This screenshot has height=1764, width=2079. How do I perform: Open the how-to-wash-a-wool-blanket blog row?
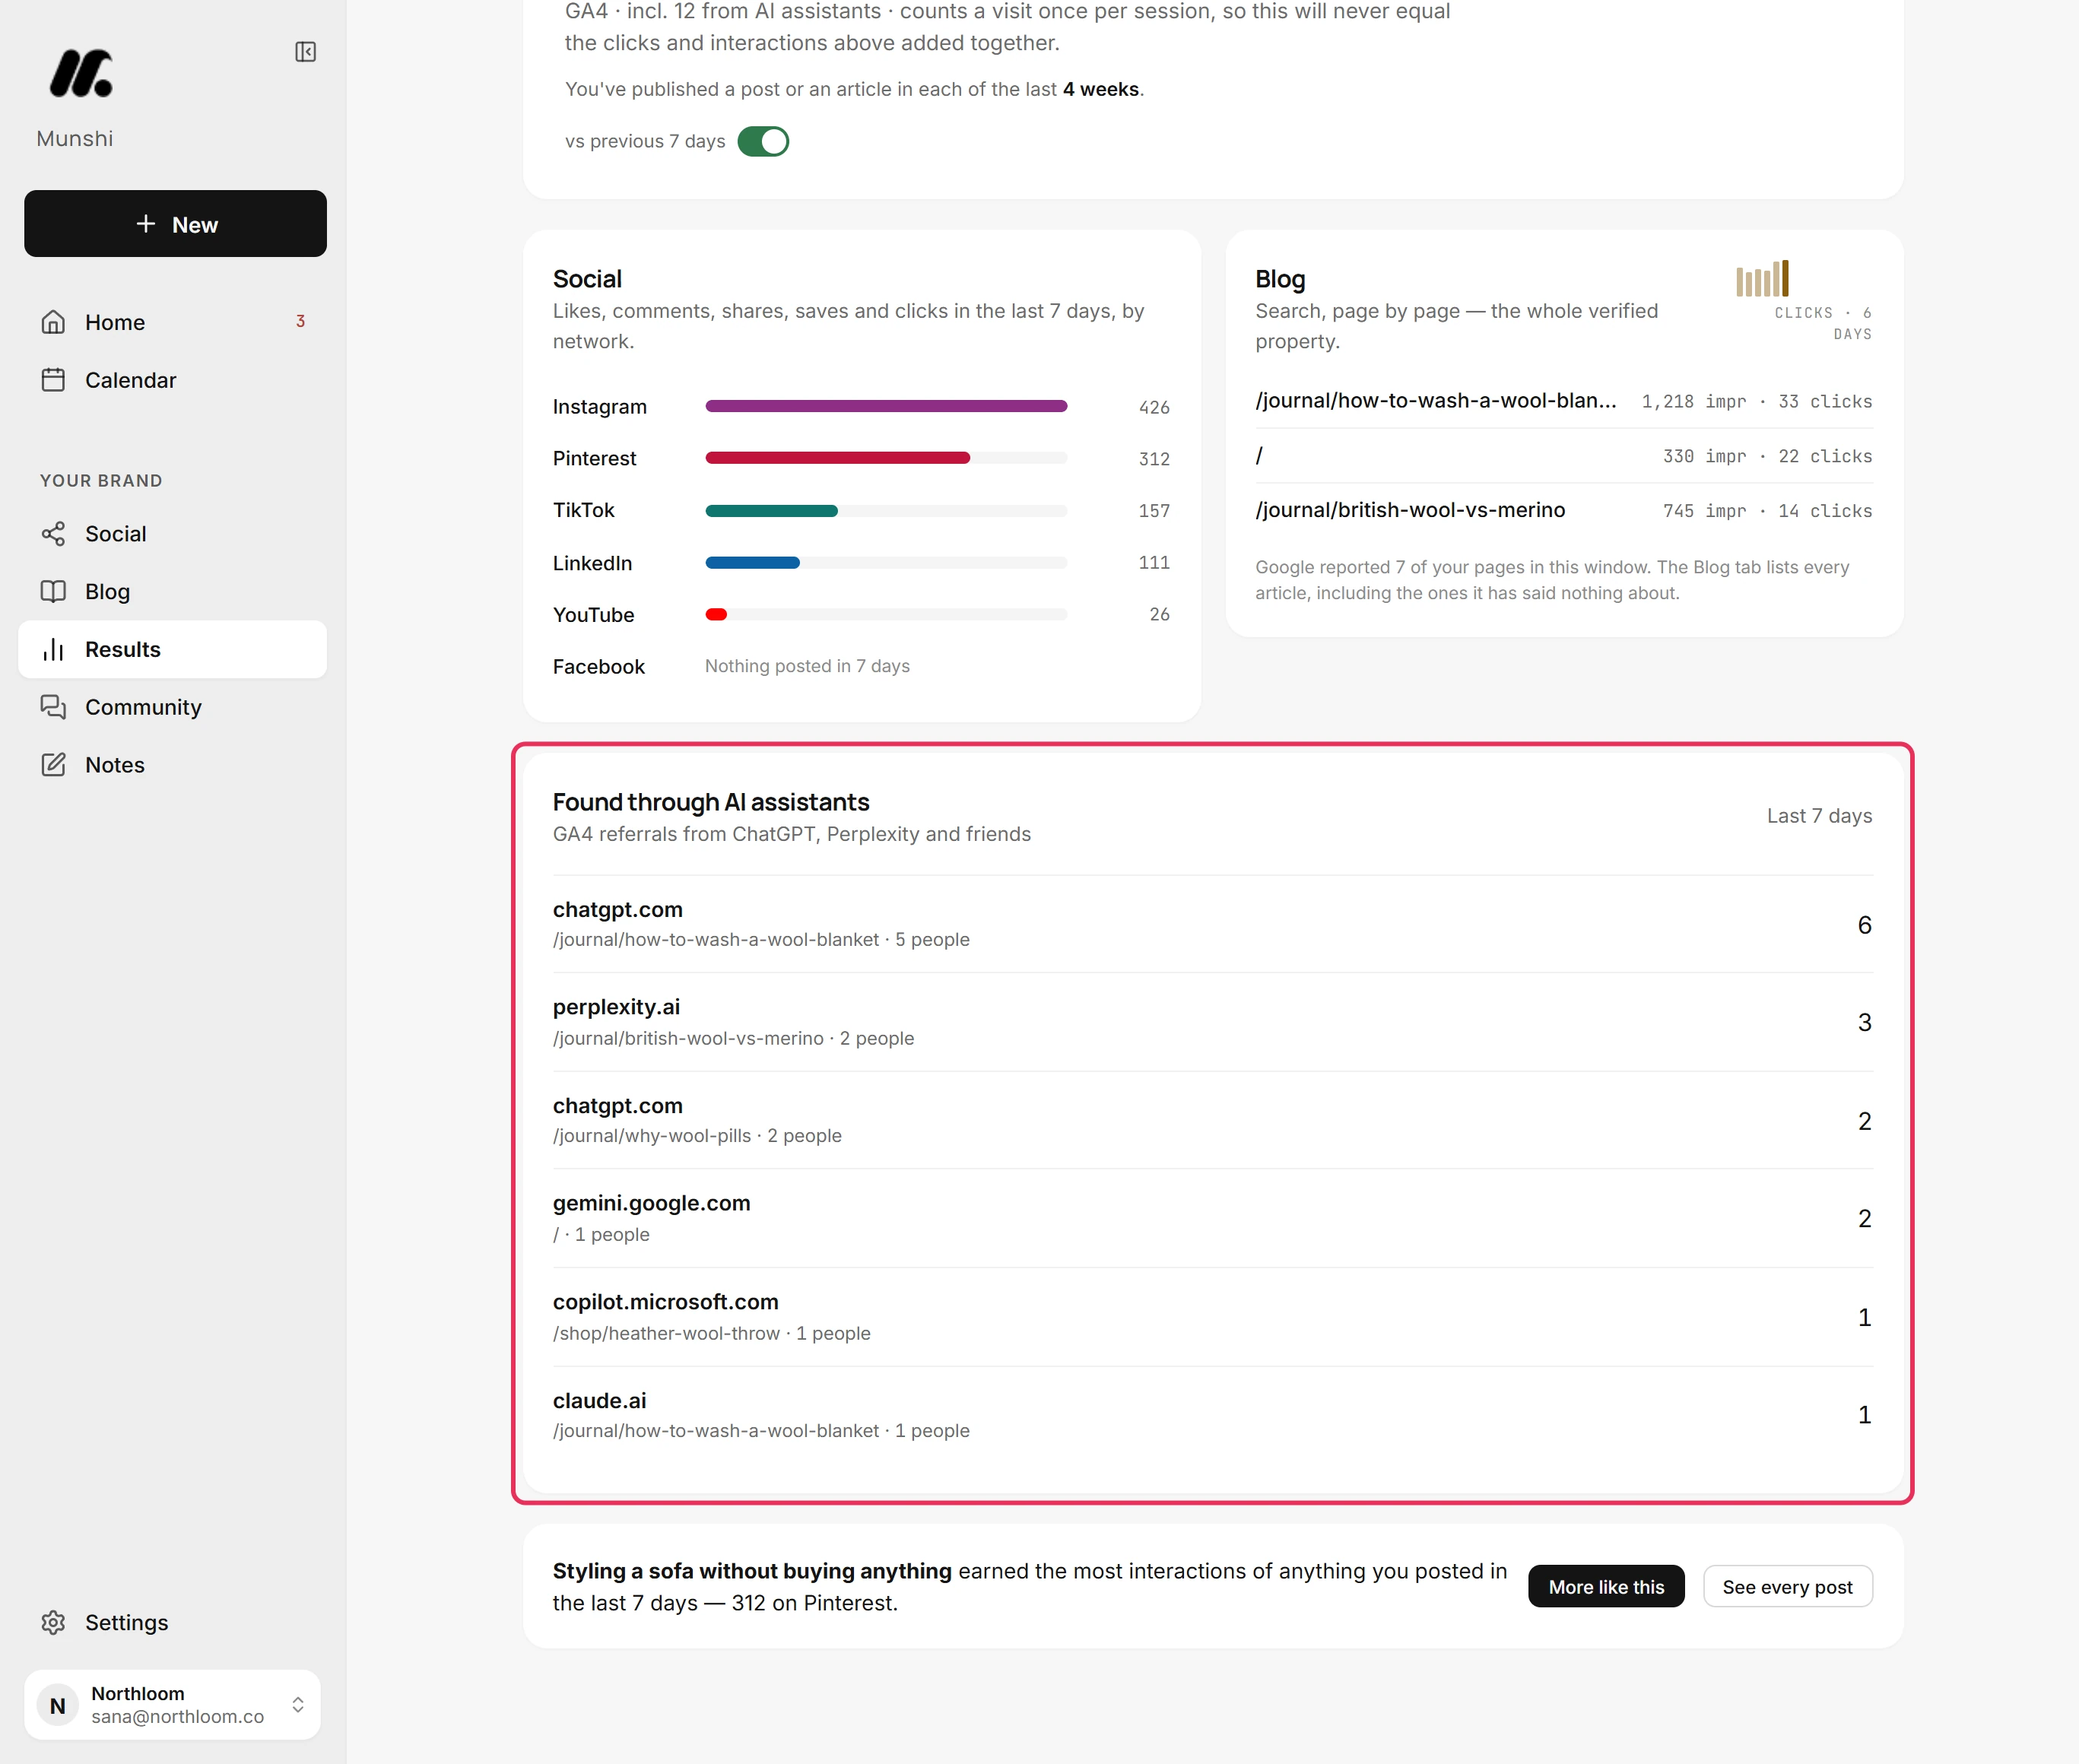coord(1563,401)
